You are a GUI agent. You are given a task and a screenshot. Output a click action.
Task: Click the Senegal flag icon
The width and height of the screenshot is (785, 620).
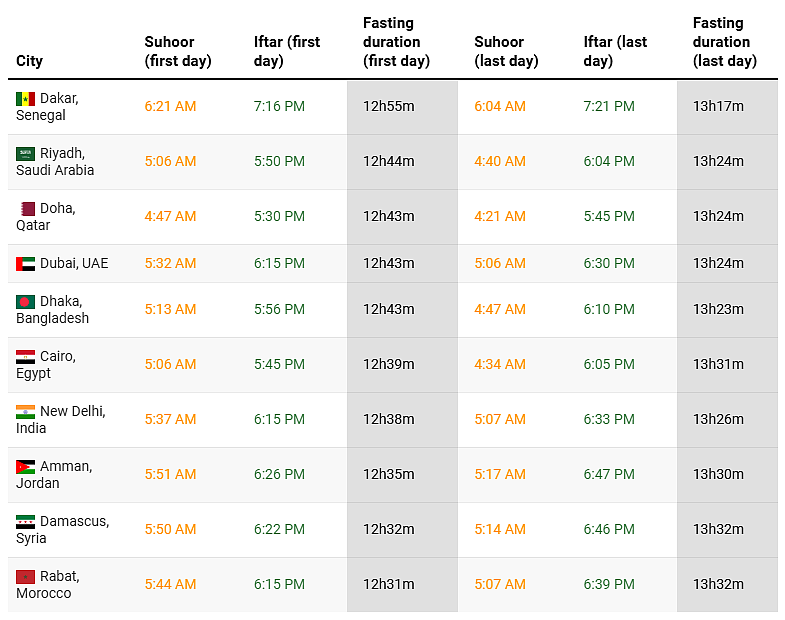(26, 98)
